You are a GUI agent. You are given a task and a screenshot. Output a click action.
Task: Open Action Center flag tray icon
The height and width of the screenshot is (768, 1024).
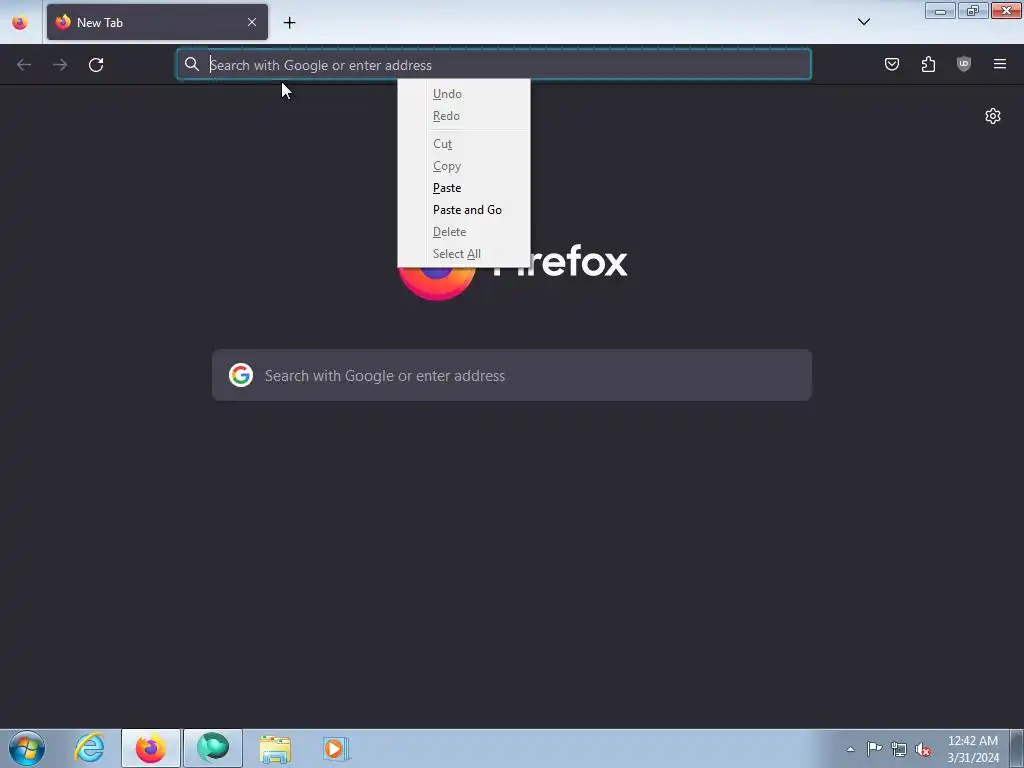tap(874, 749)
